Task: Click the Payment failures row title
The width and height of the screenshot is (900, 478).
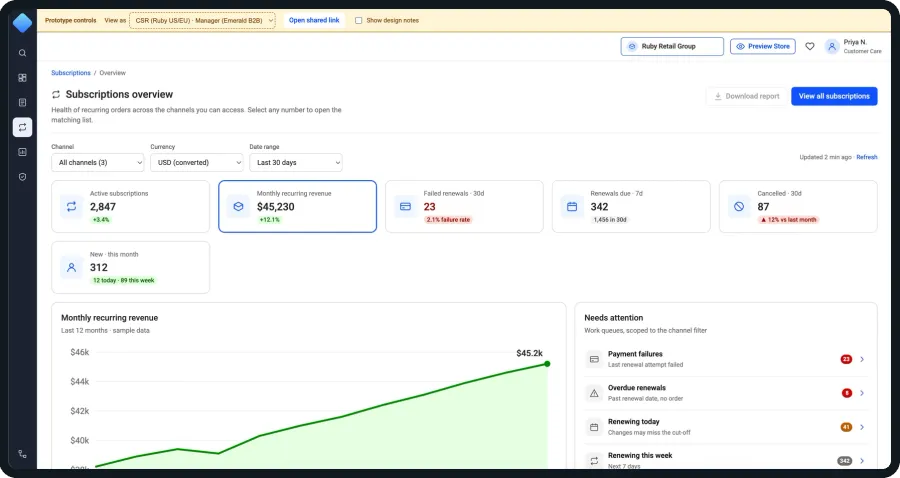Action: tap(635, 354)
